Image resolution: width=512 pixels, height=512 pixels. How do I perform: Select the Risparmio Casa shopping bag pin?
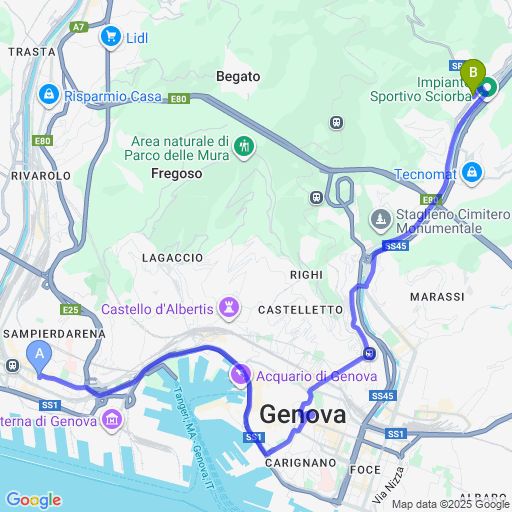pos(49,95)
